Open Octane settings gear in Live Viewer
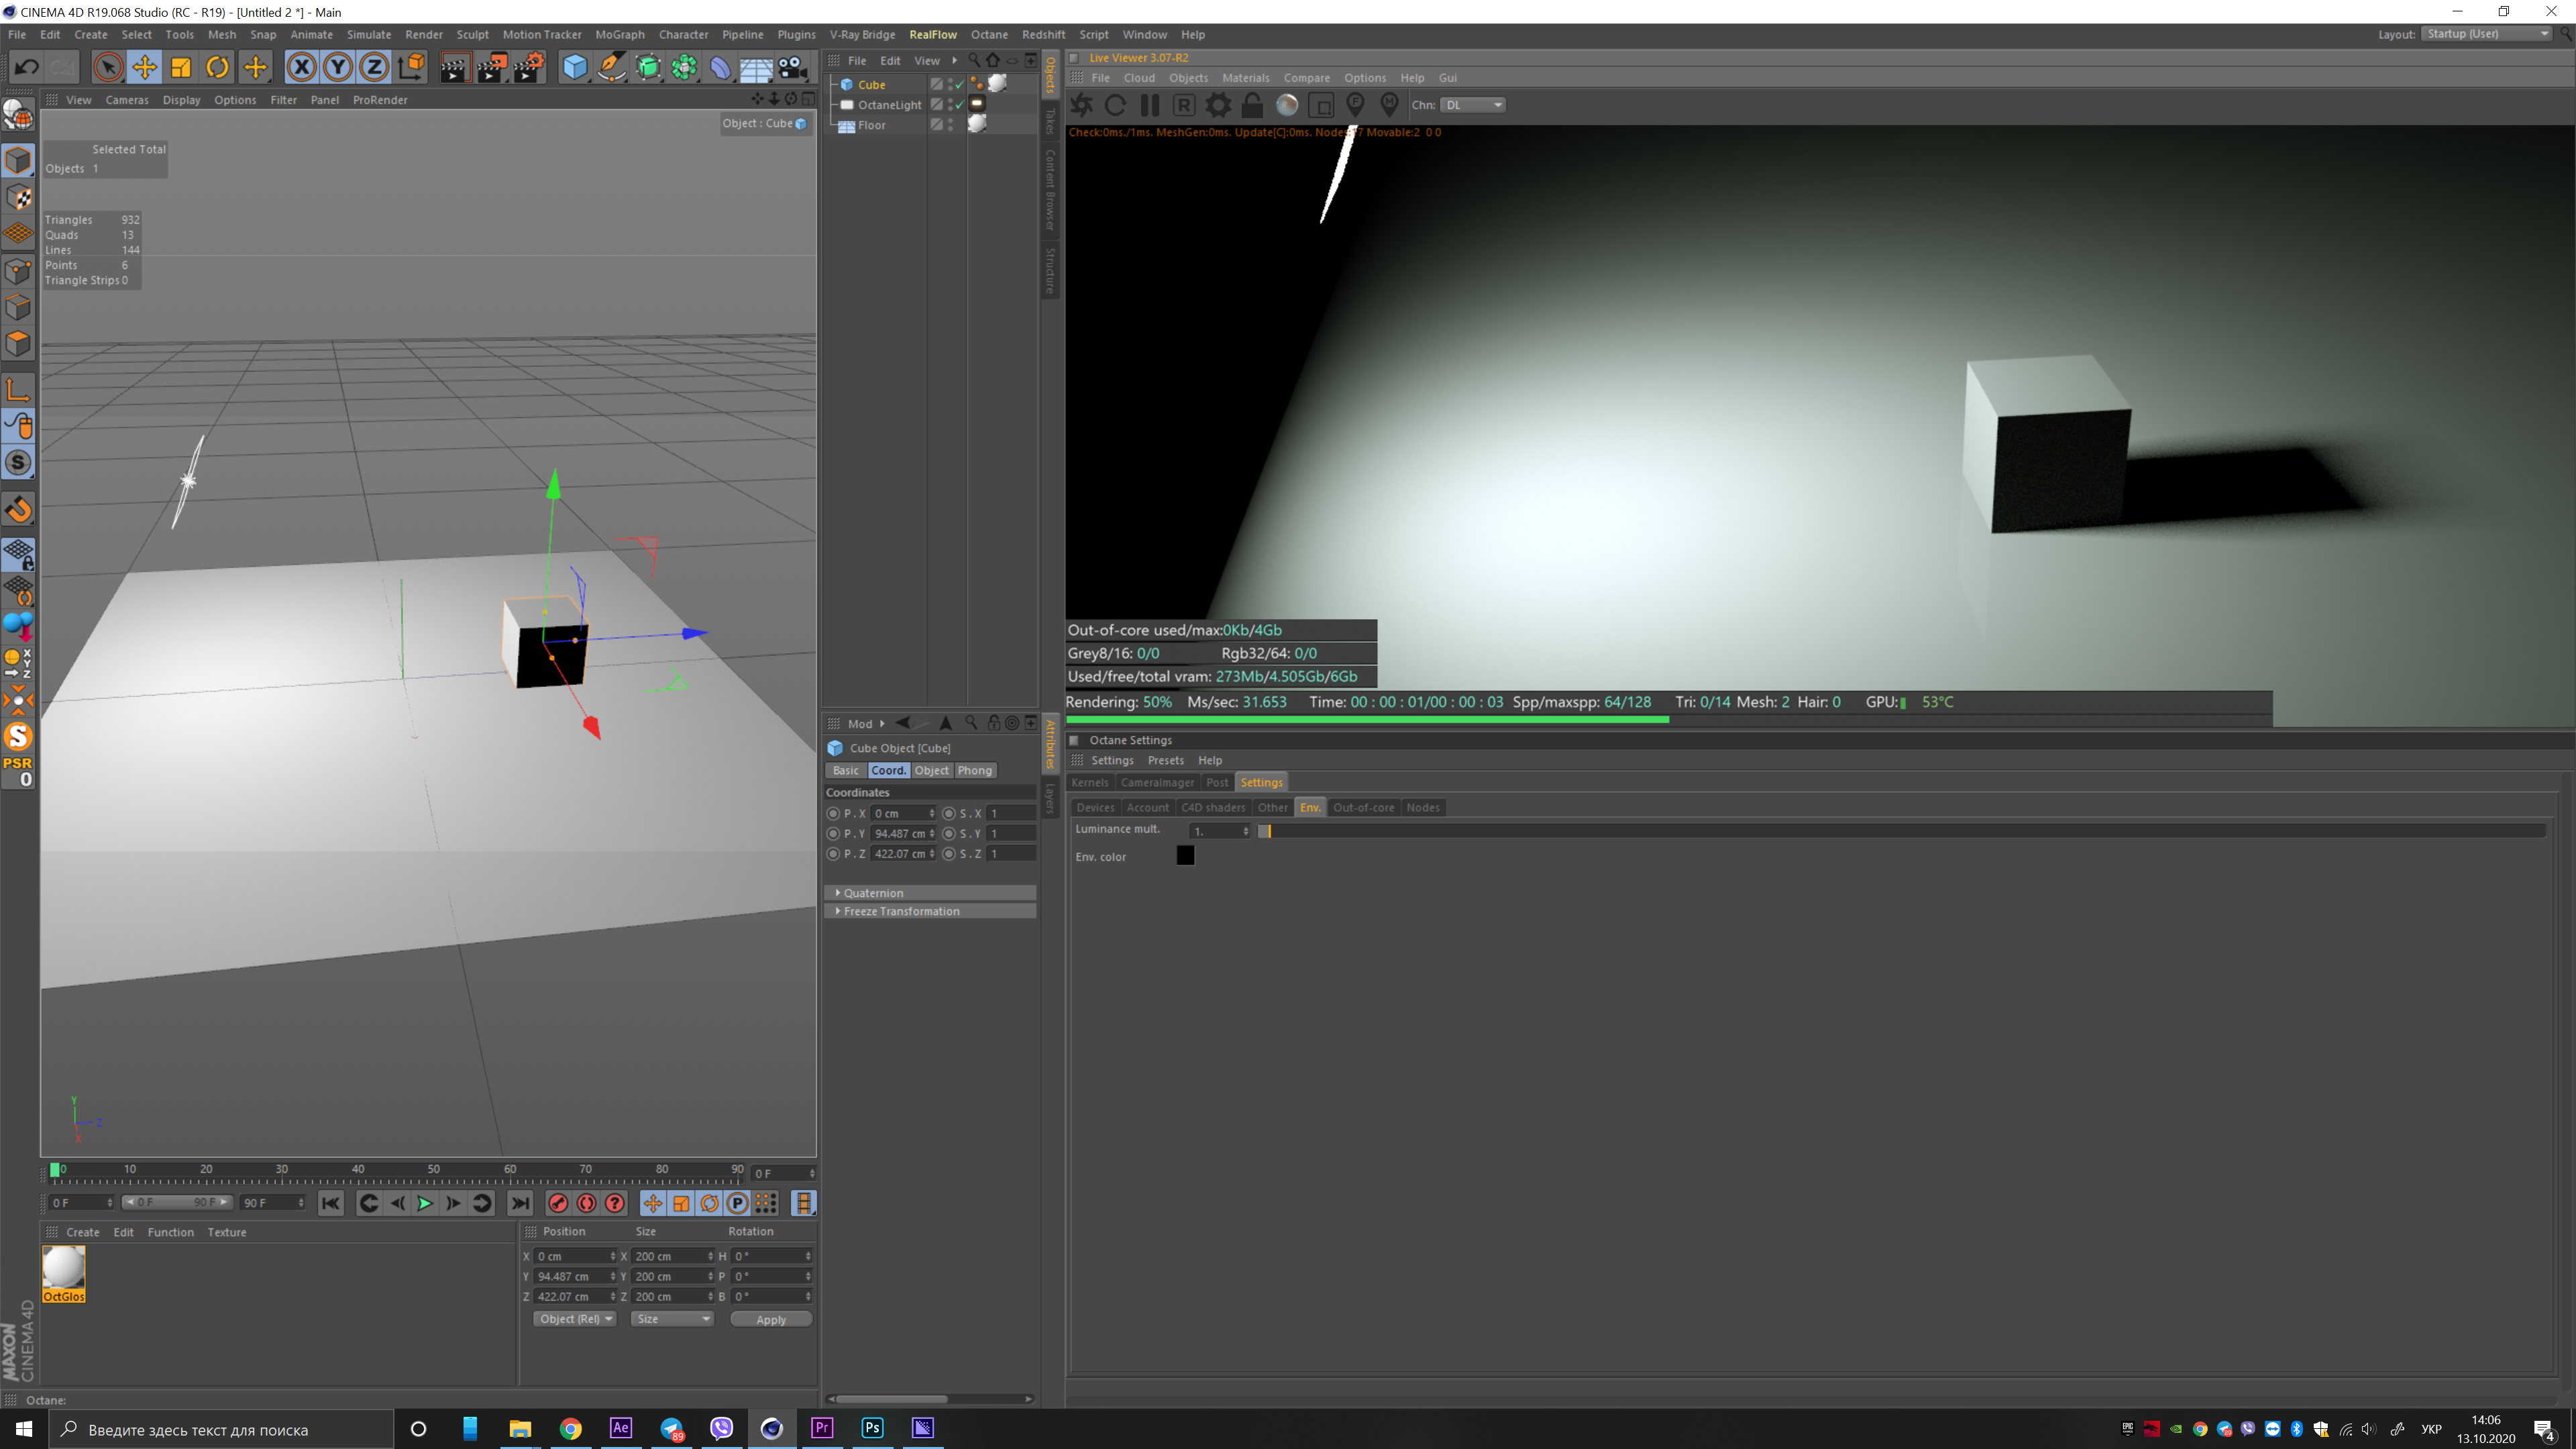 (x=1218, y=105)
